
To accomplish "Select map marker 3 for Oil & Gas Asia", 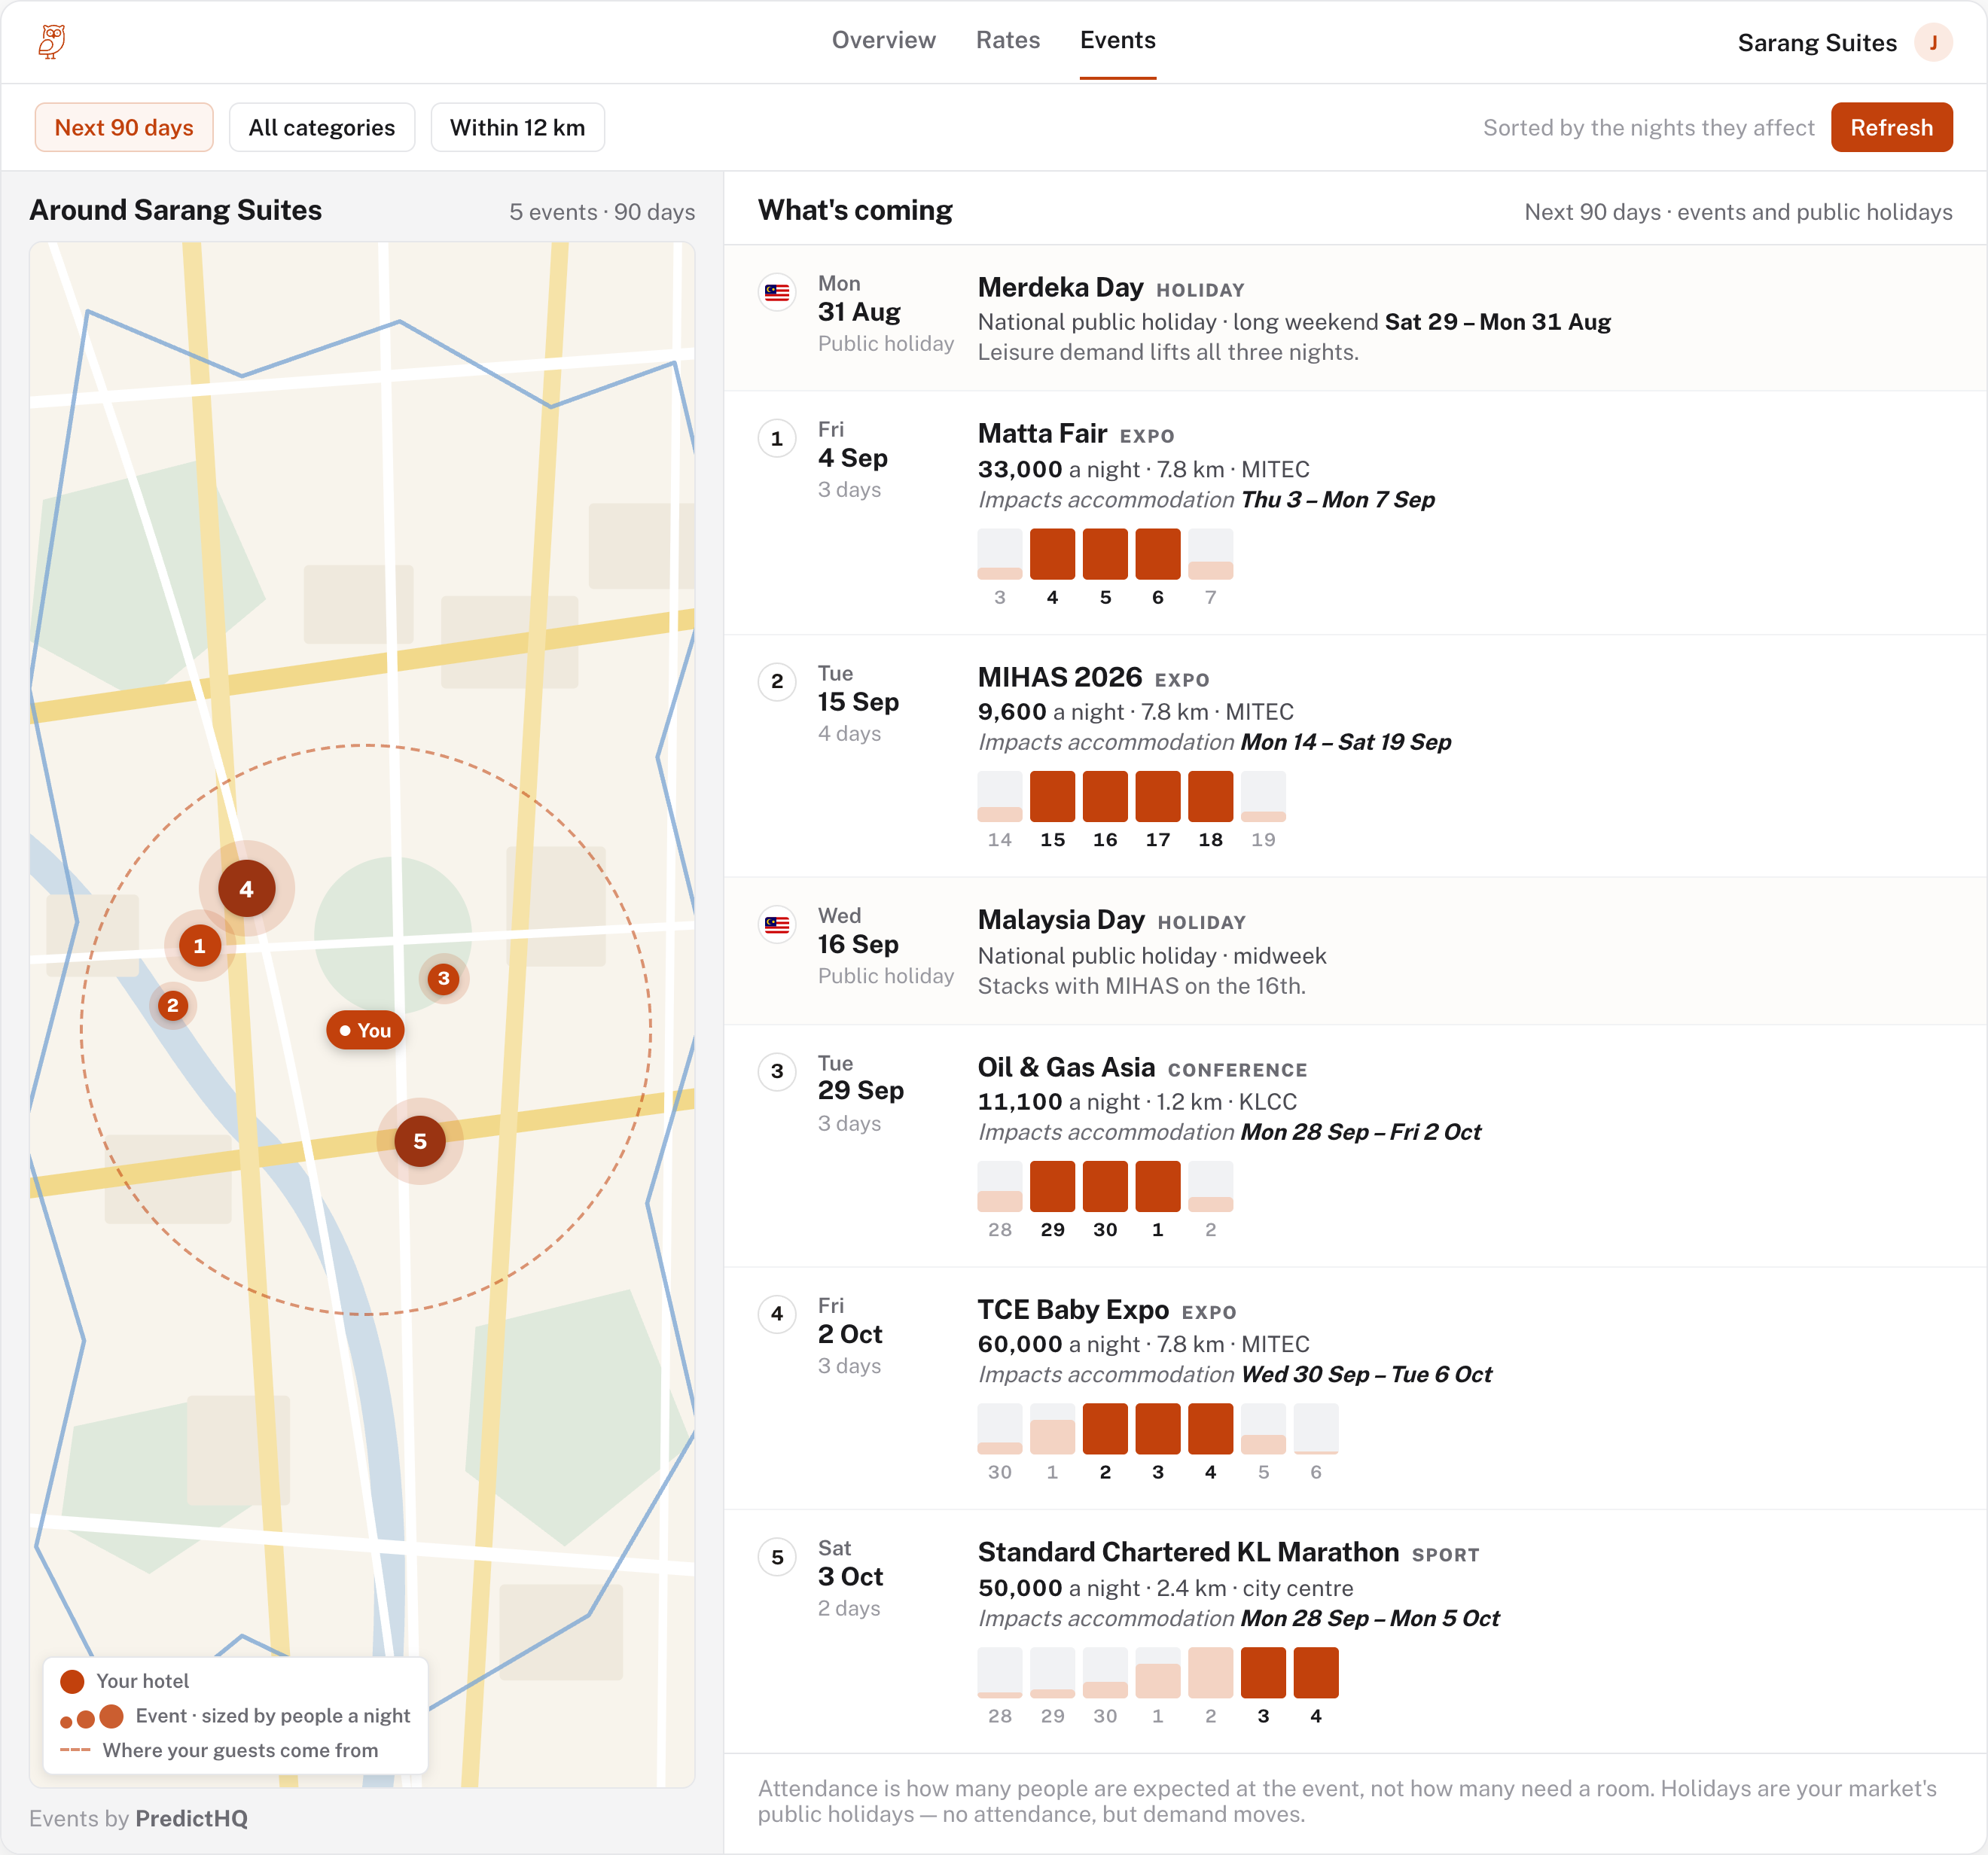I will pyautogui.click(x=443, y=978).
